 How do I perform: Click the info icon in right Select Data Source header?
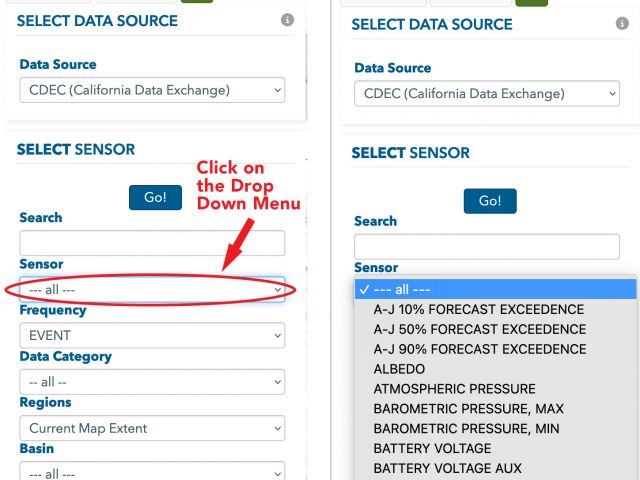[622, 23]
